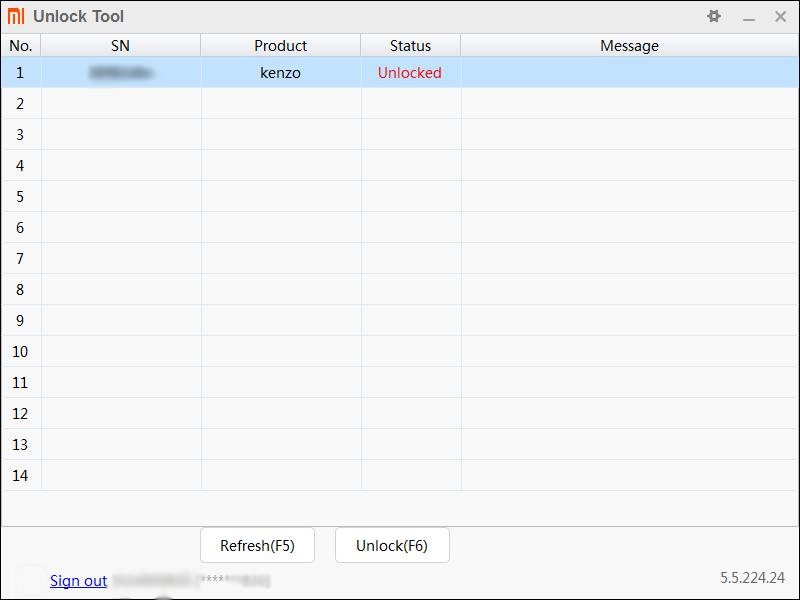Screen dimensions: 800x600
Task: Click the red Unlocked status text
Action: coord(410,72)
